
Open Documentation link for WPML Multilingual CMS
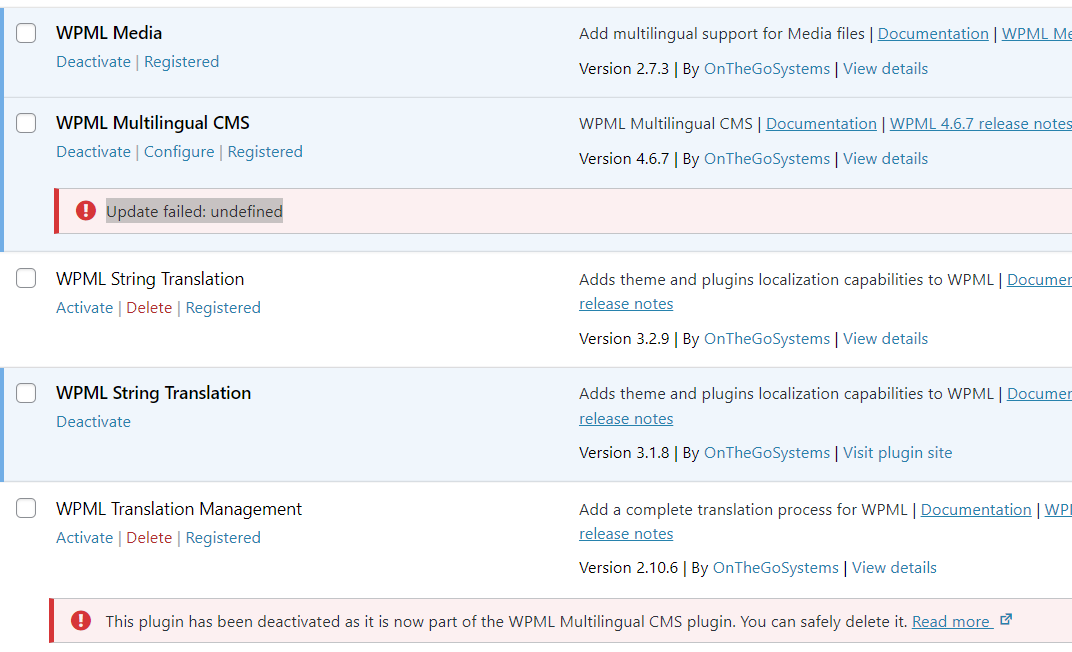[820, 124]
